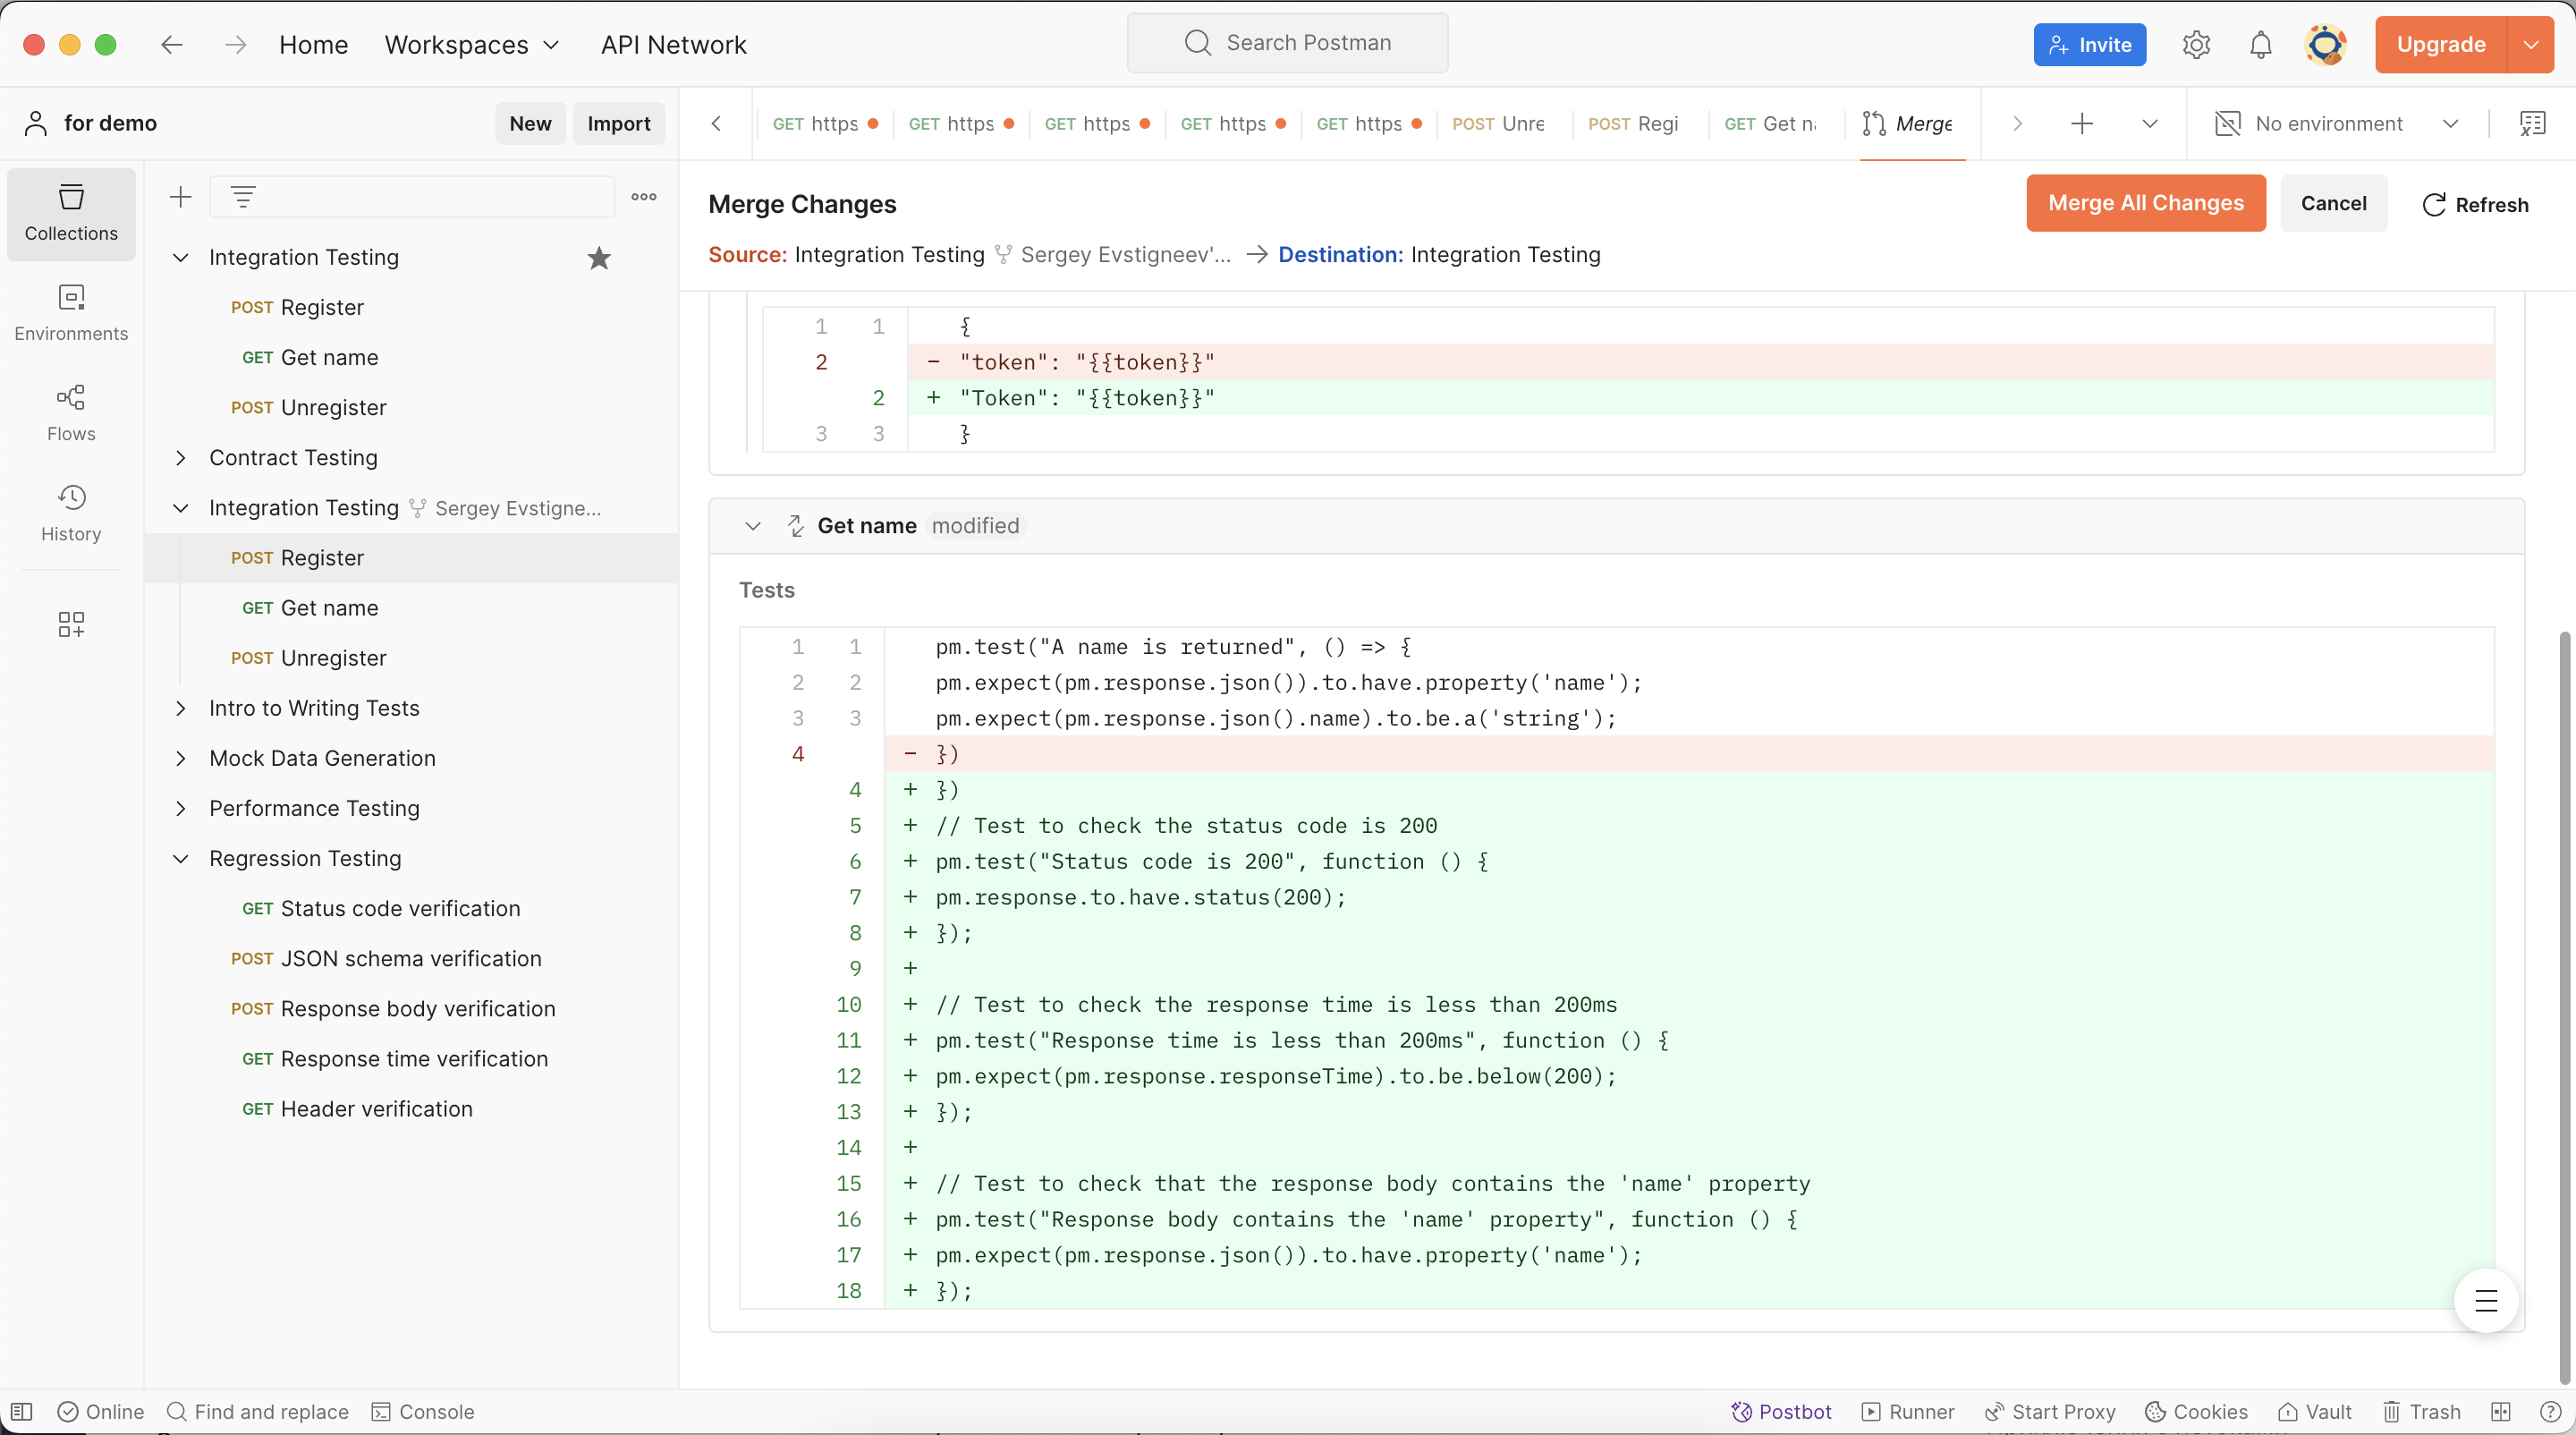Viewport: 2576px width, 1435px height.
Task: Open the settings gear icon
Action: pos(2196,44)
